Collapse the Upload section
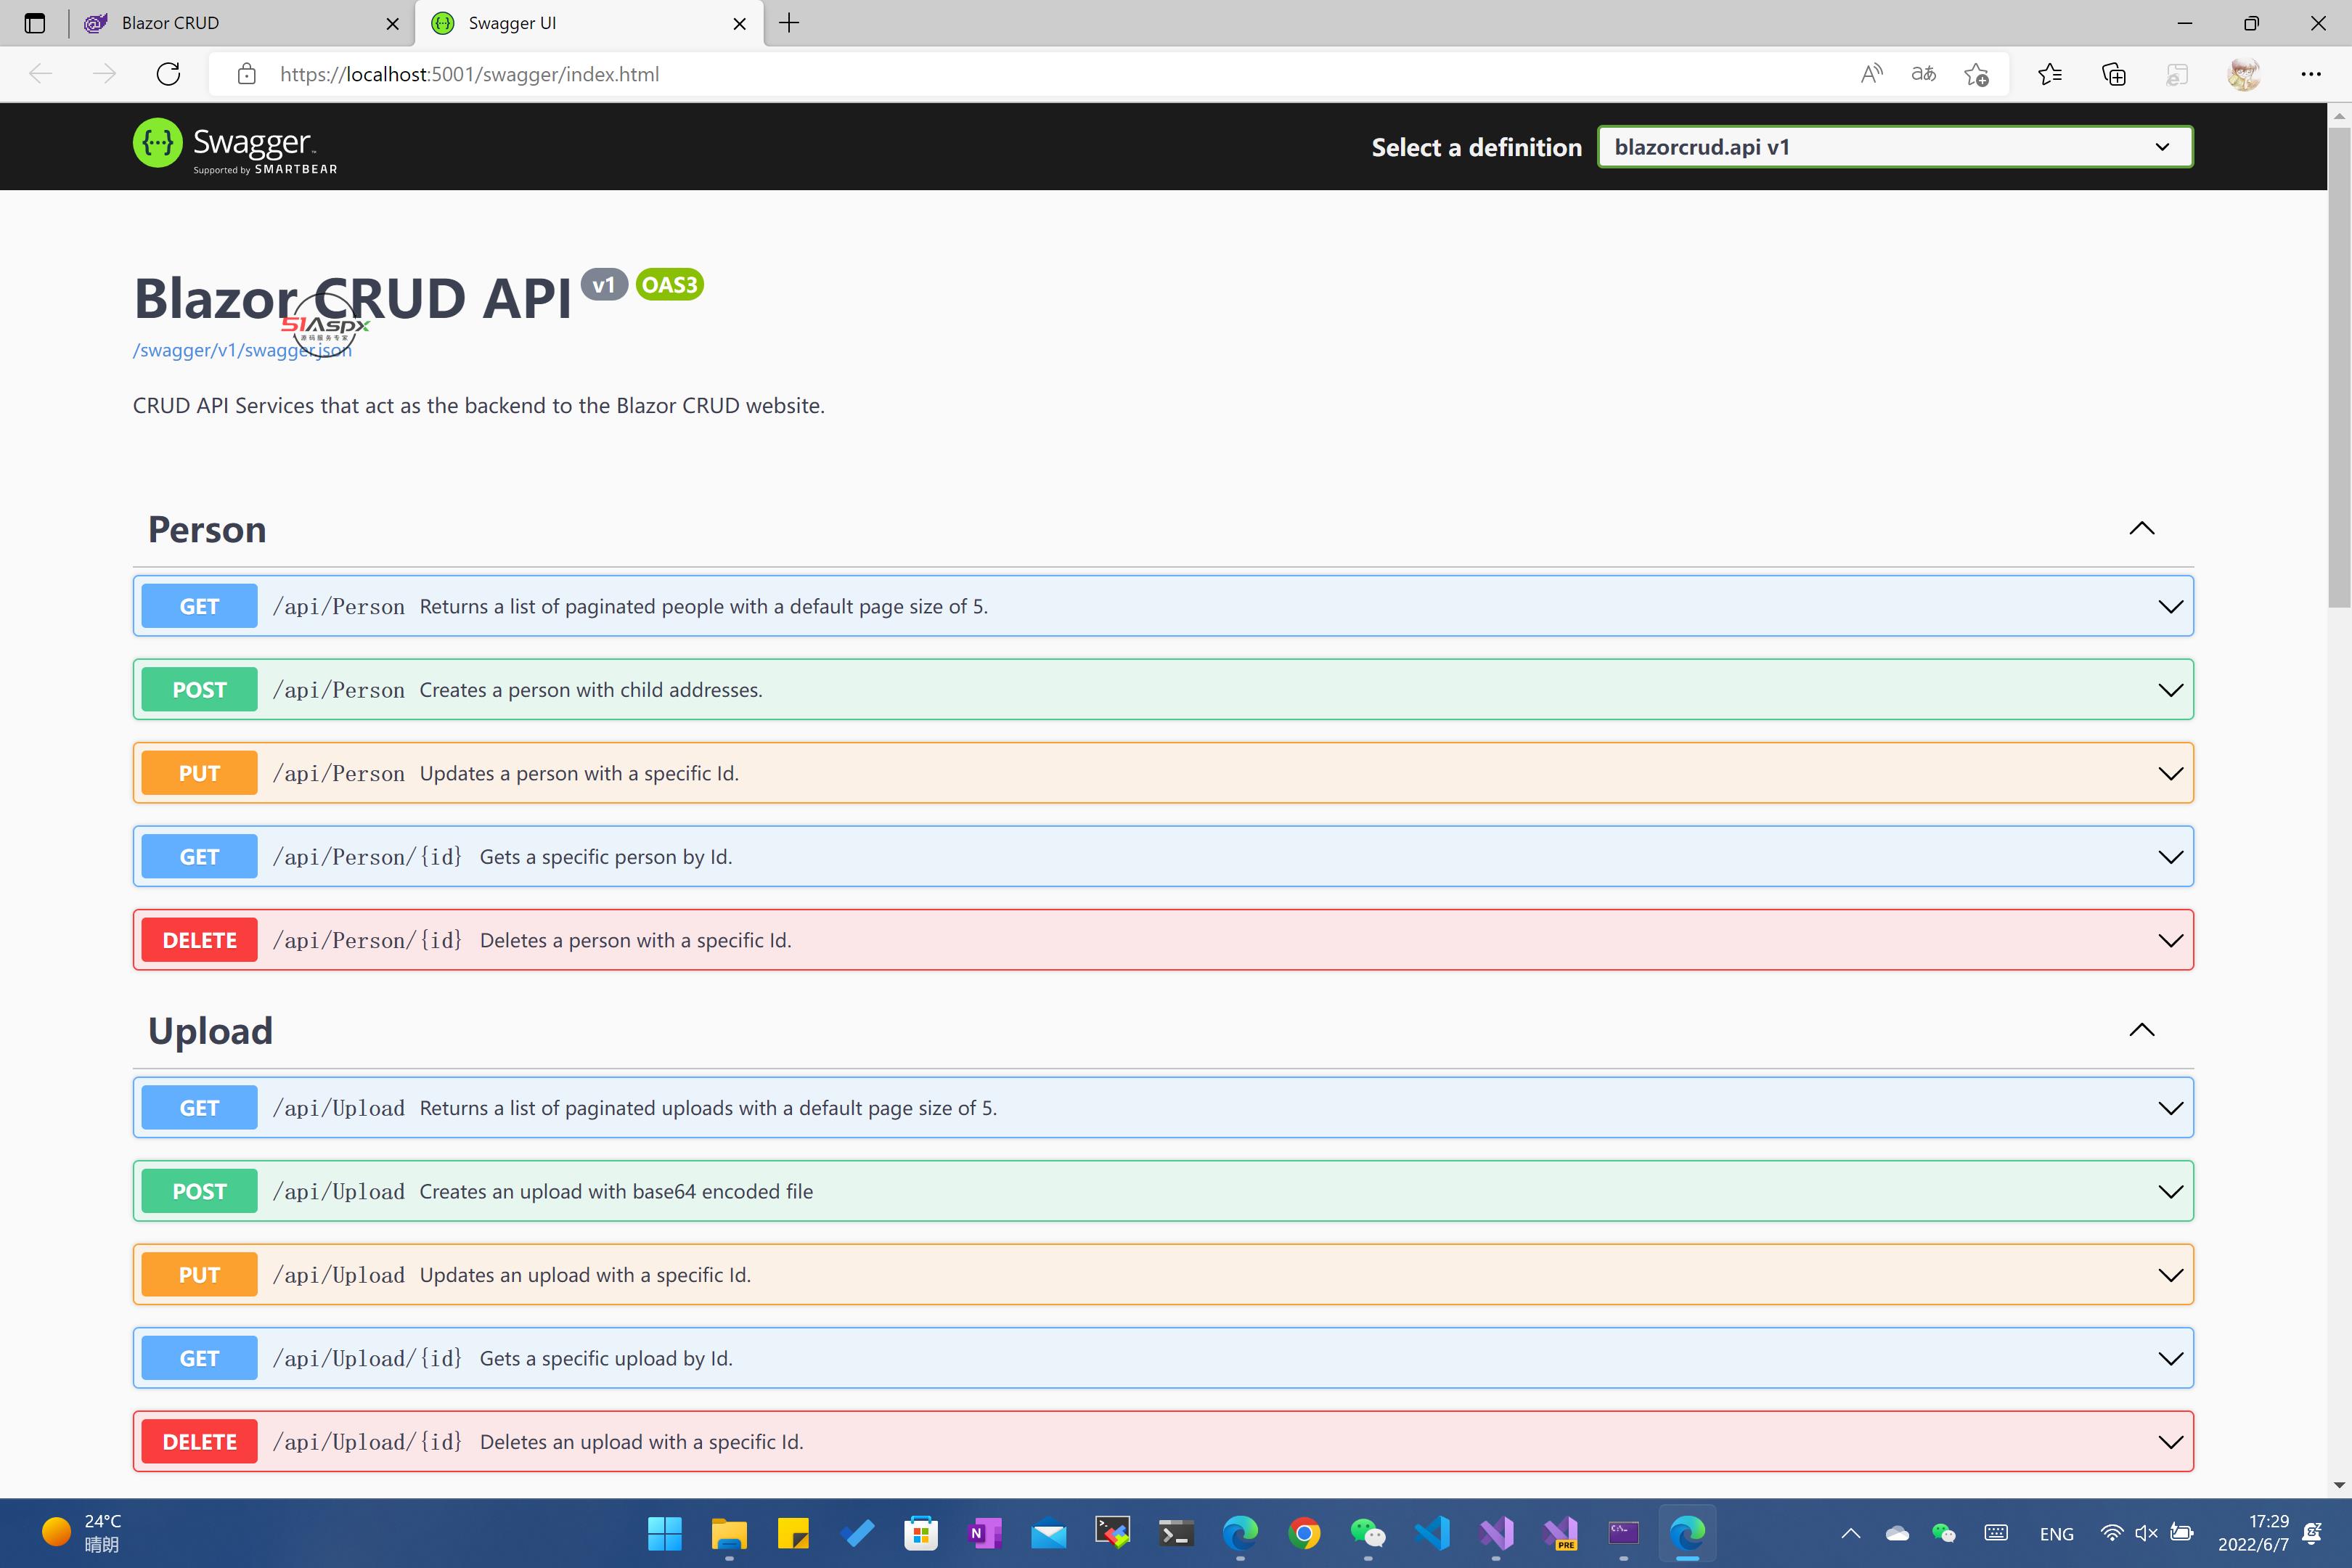Screen dimensions: 2352x1568 (x=2141, y=1030)
